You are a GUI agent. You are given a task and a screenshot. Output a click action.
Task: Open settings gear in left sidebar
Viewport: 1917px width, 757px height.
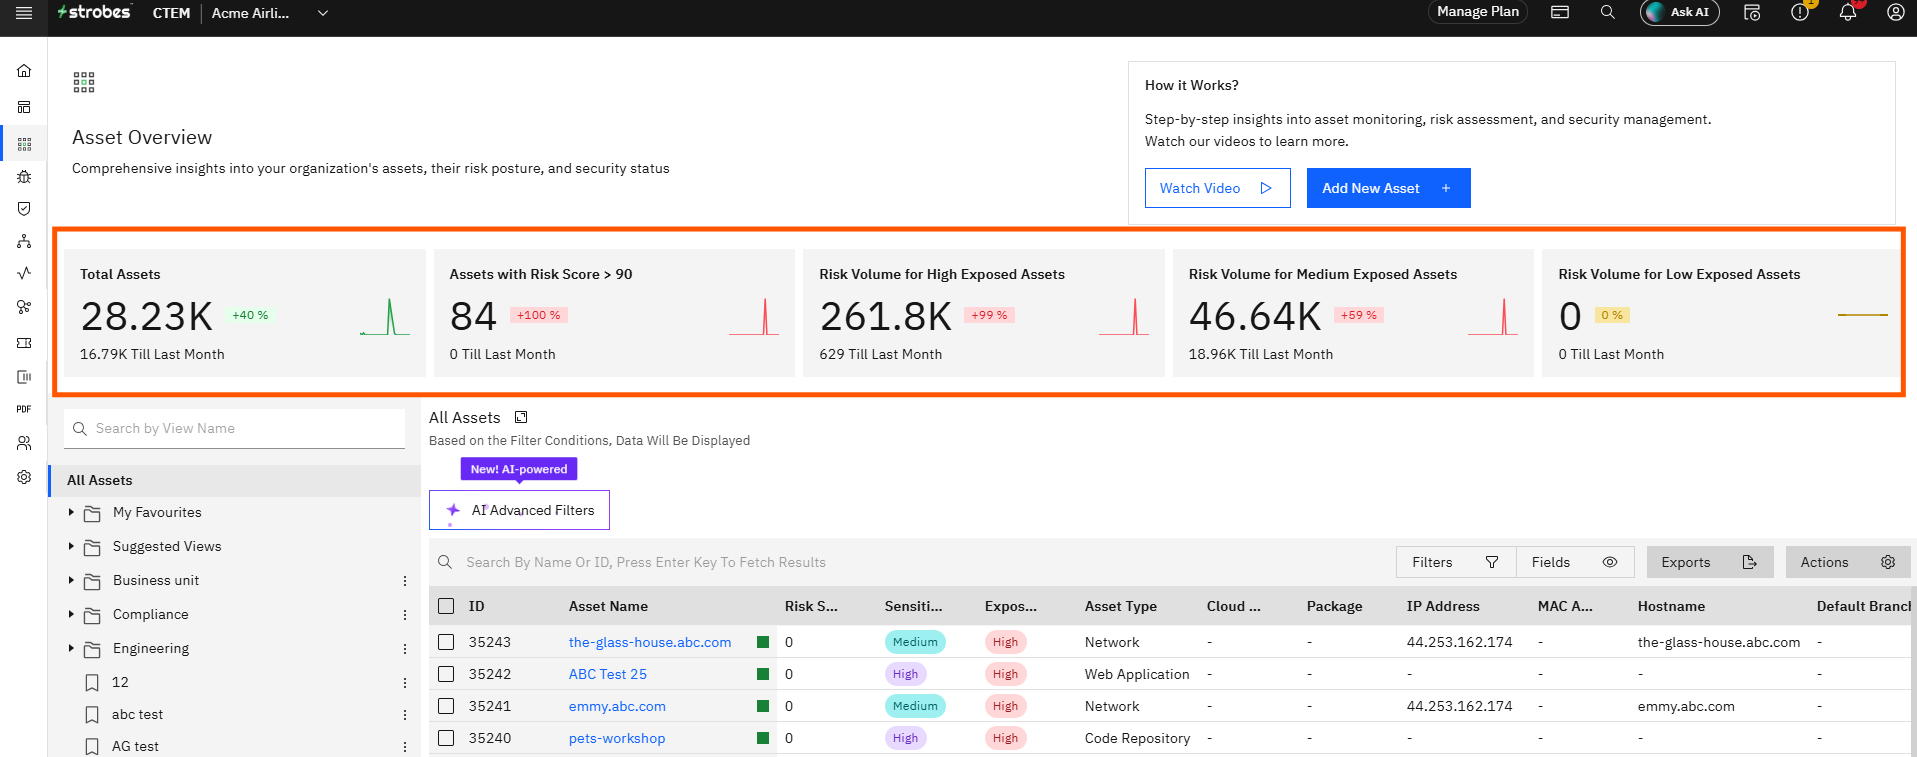24,477
